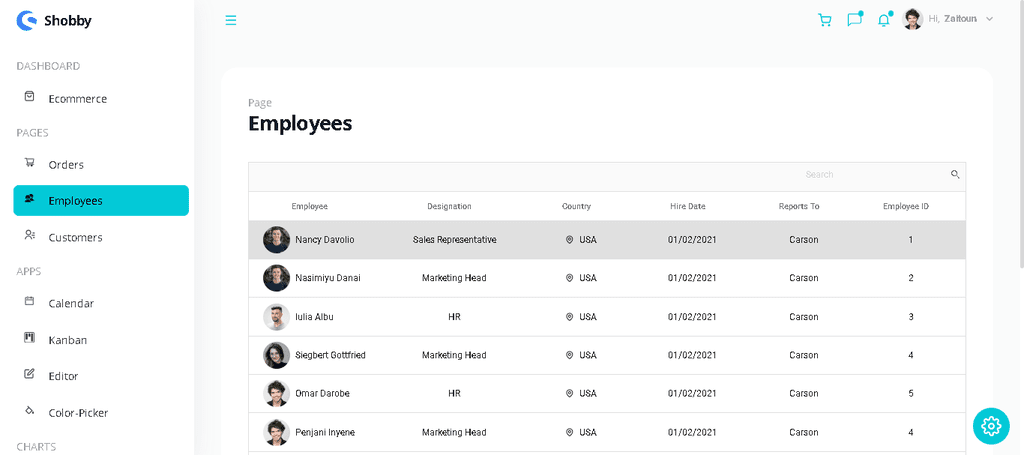Select the name Nancy Davolio
This screenshot has width=1024, height=455.
(x=325, y=240)
